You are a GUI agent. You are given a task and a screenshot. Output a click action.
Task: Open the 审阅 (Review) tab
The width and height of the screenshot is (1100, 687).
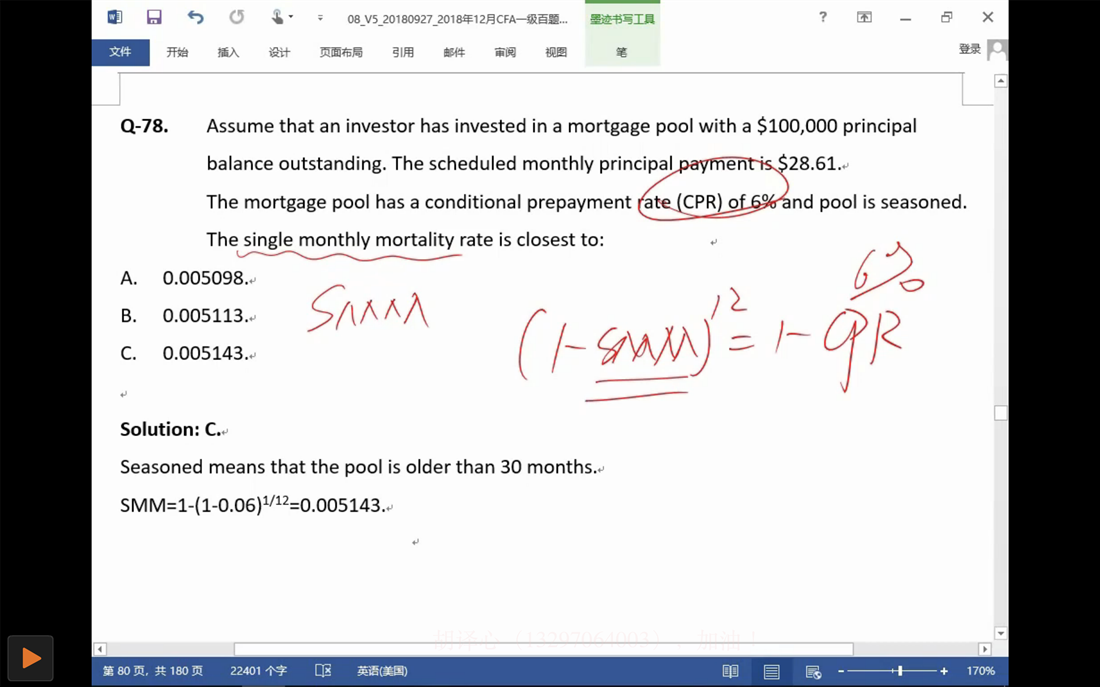(x=505, y=52)
